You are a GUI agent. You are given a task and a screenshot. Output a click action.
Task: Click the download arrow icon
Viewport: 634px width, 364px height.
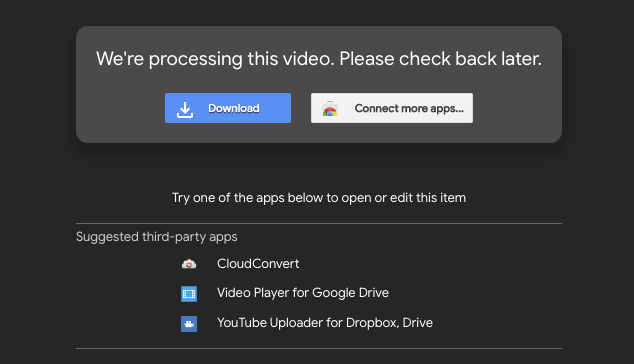(185, 110)
